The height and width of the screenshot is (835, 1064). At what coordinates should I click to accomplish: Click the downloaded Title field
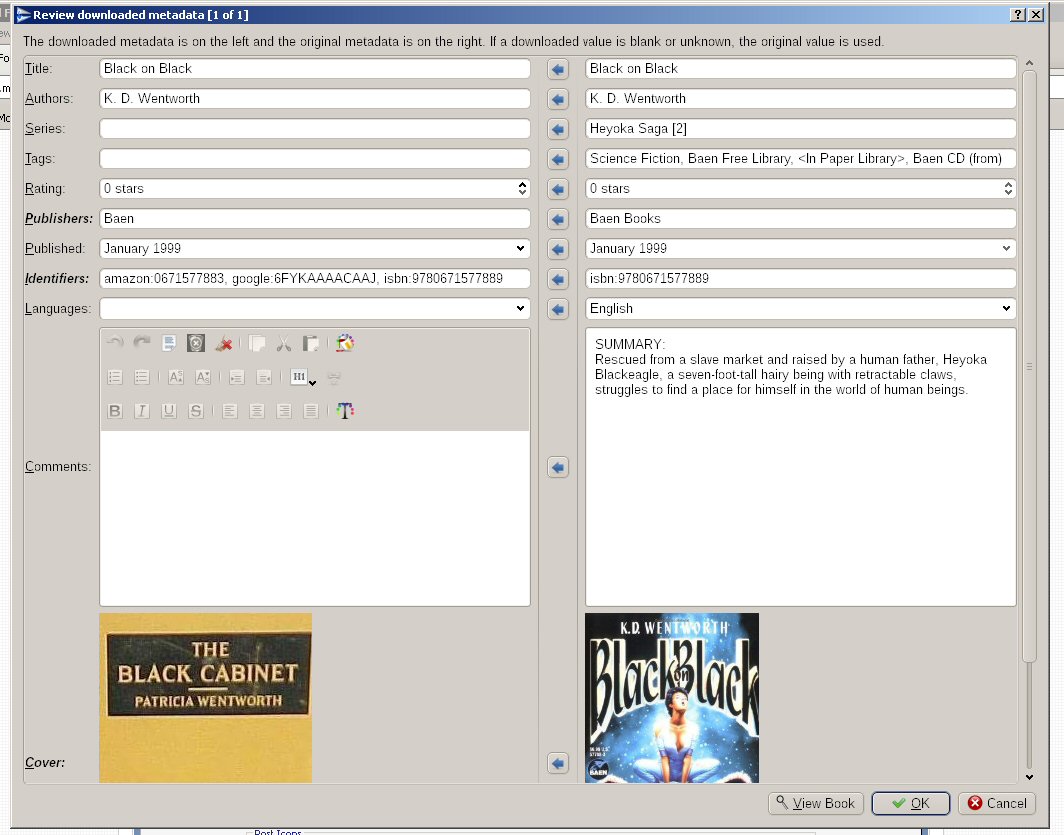[315, 69]
